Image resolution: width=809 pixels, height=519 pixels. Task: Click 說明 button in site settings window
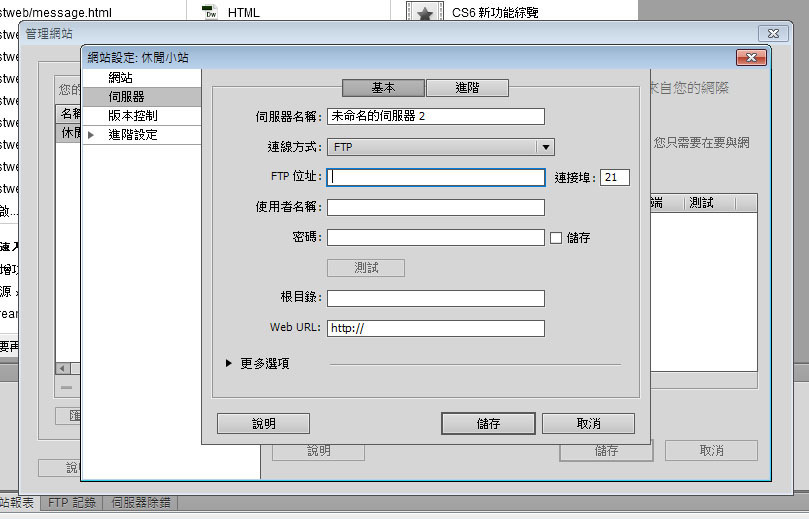[x=318, y=451]
